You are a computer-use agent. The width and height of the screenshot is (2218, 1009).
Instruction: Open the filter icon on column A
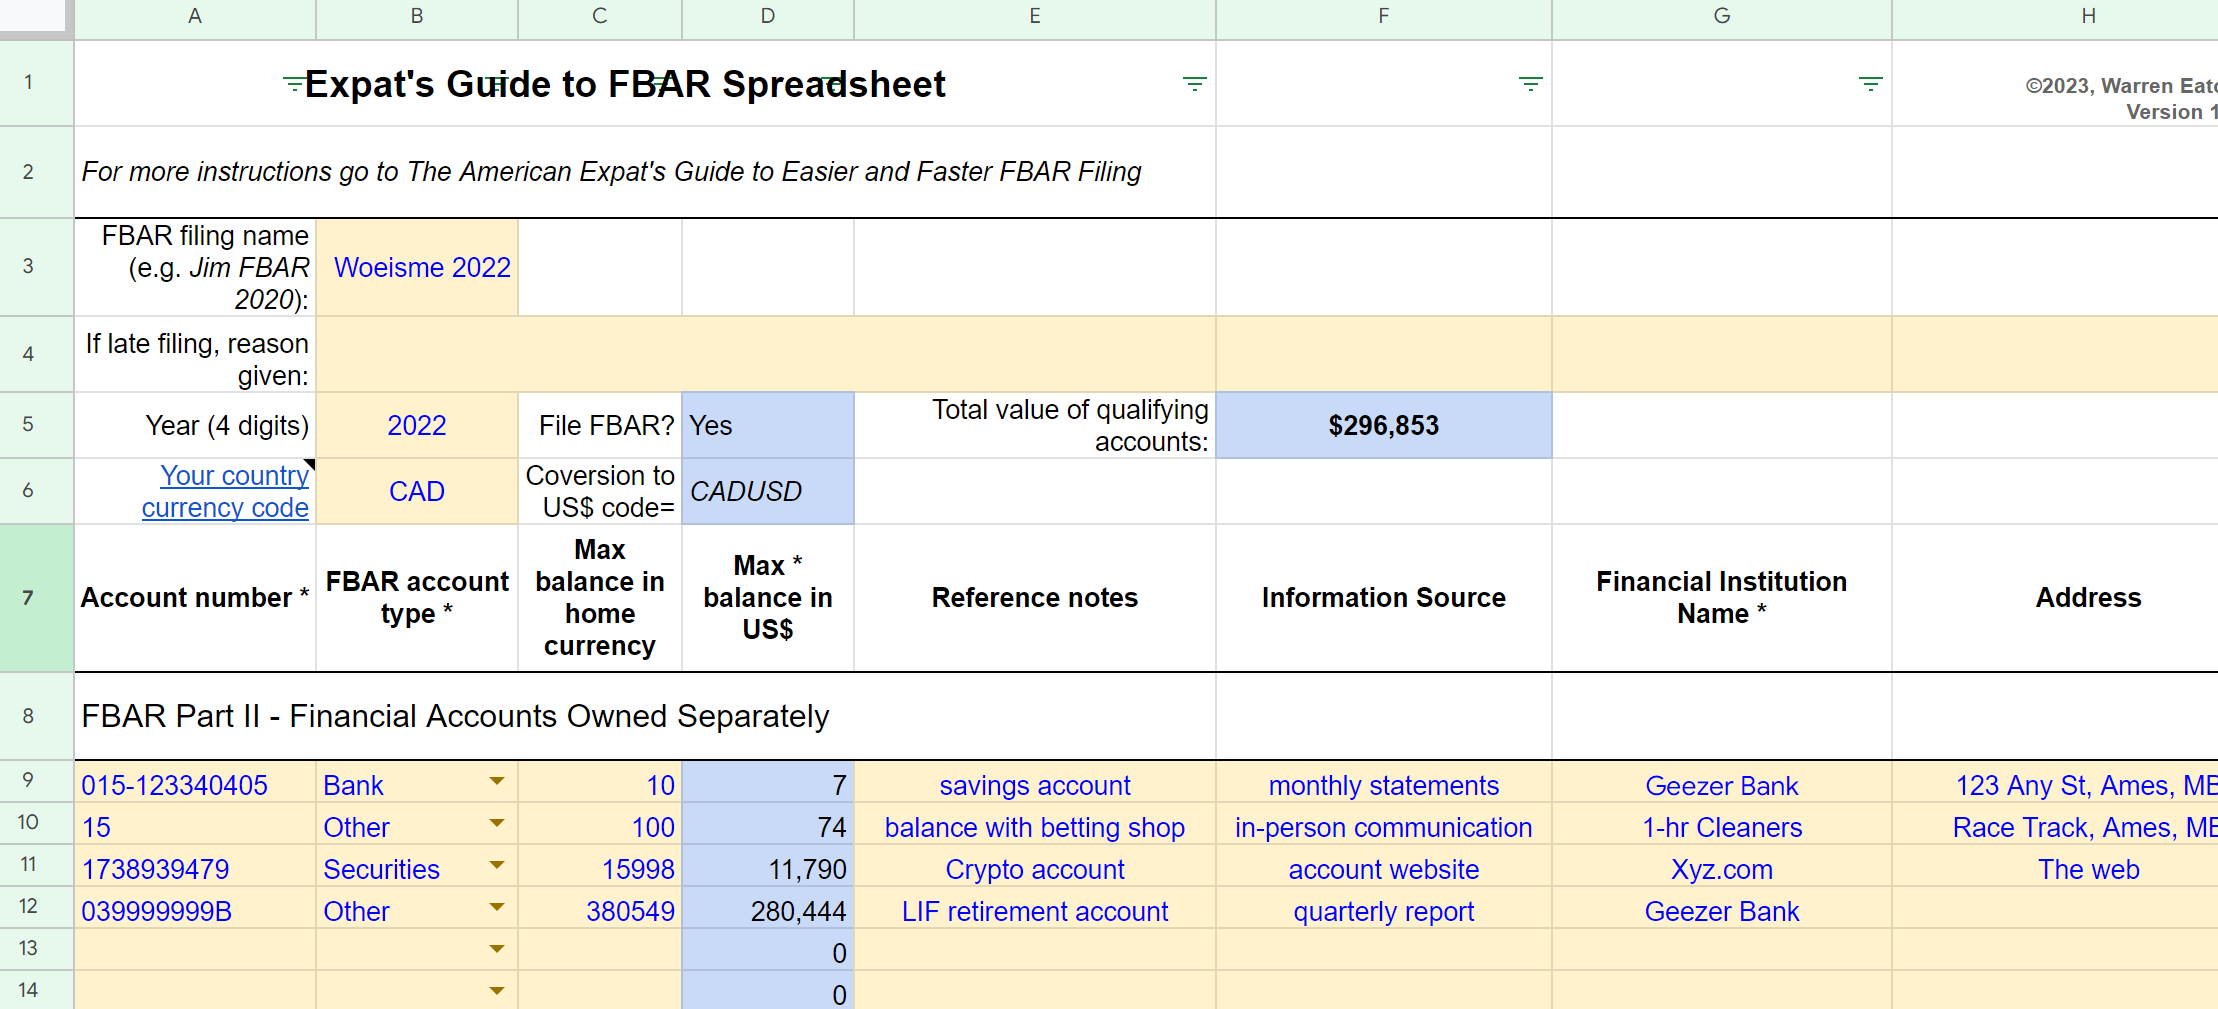pyautogui.click(x=293, y=84)
